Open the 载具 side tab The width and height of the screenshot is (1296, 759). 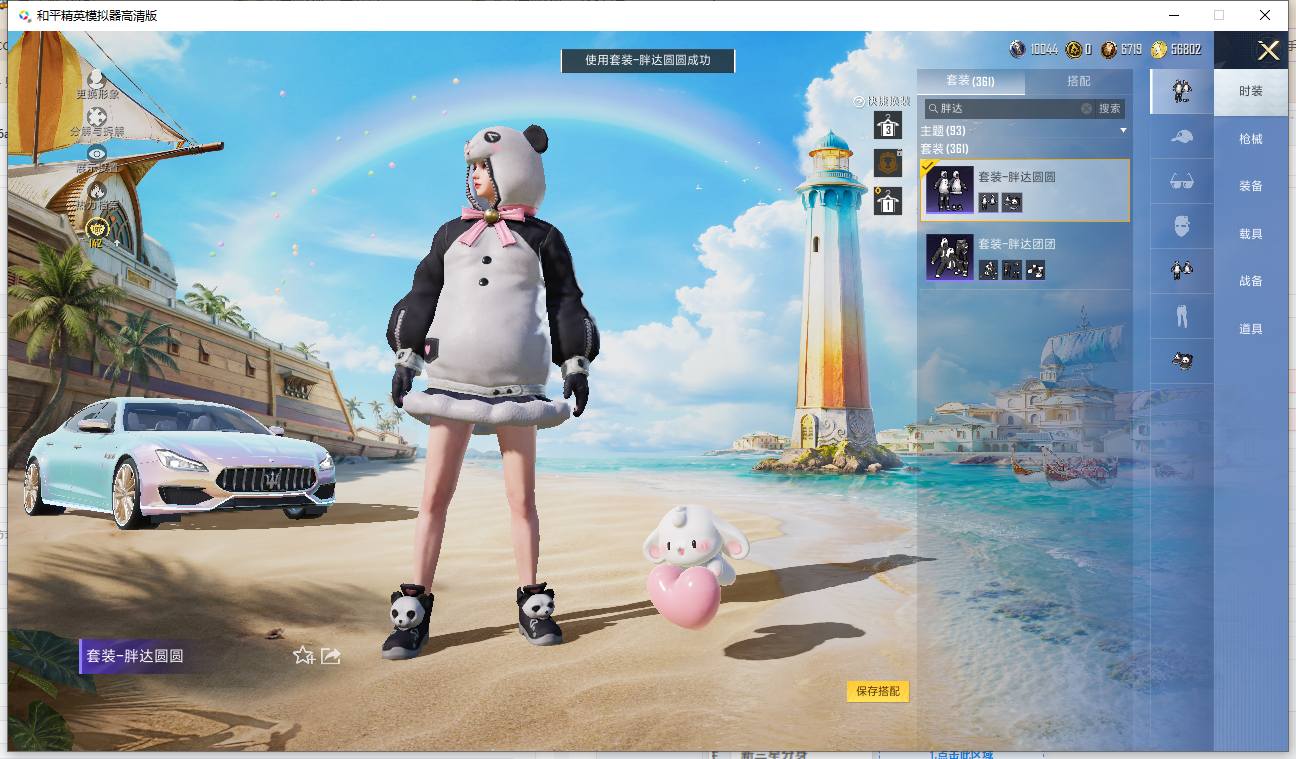point(1251,234)
